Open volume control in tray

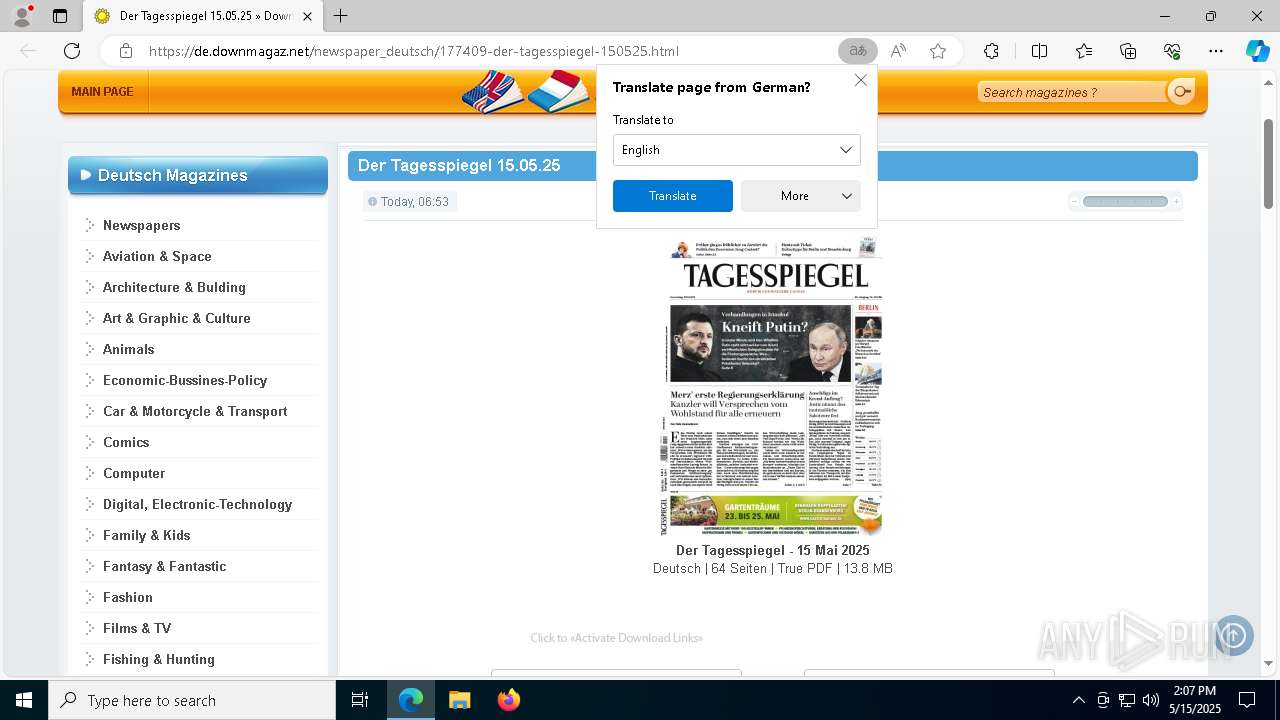[x=1151, y=700]
